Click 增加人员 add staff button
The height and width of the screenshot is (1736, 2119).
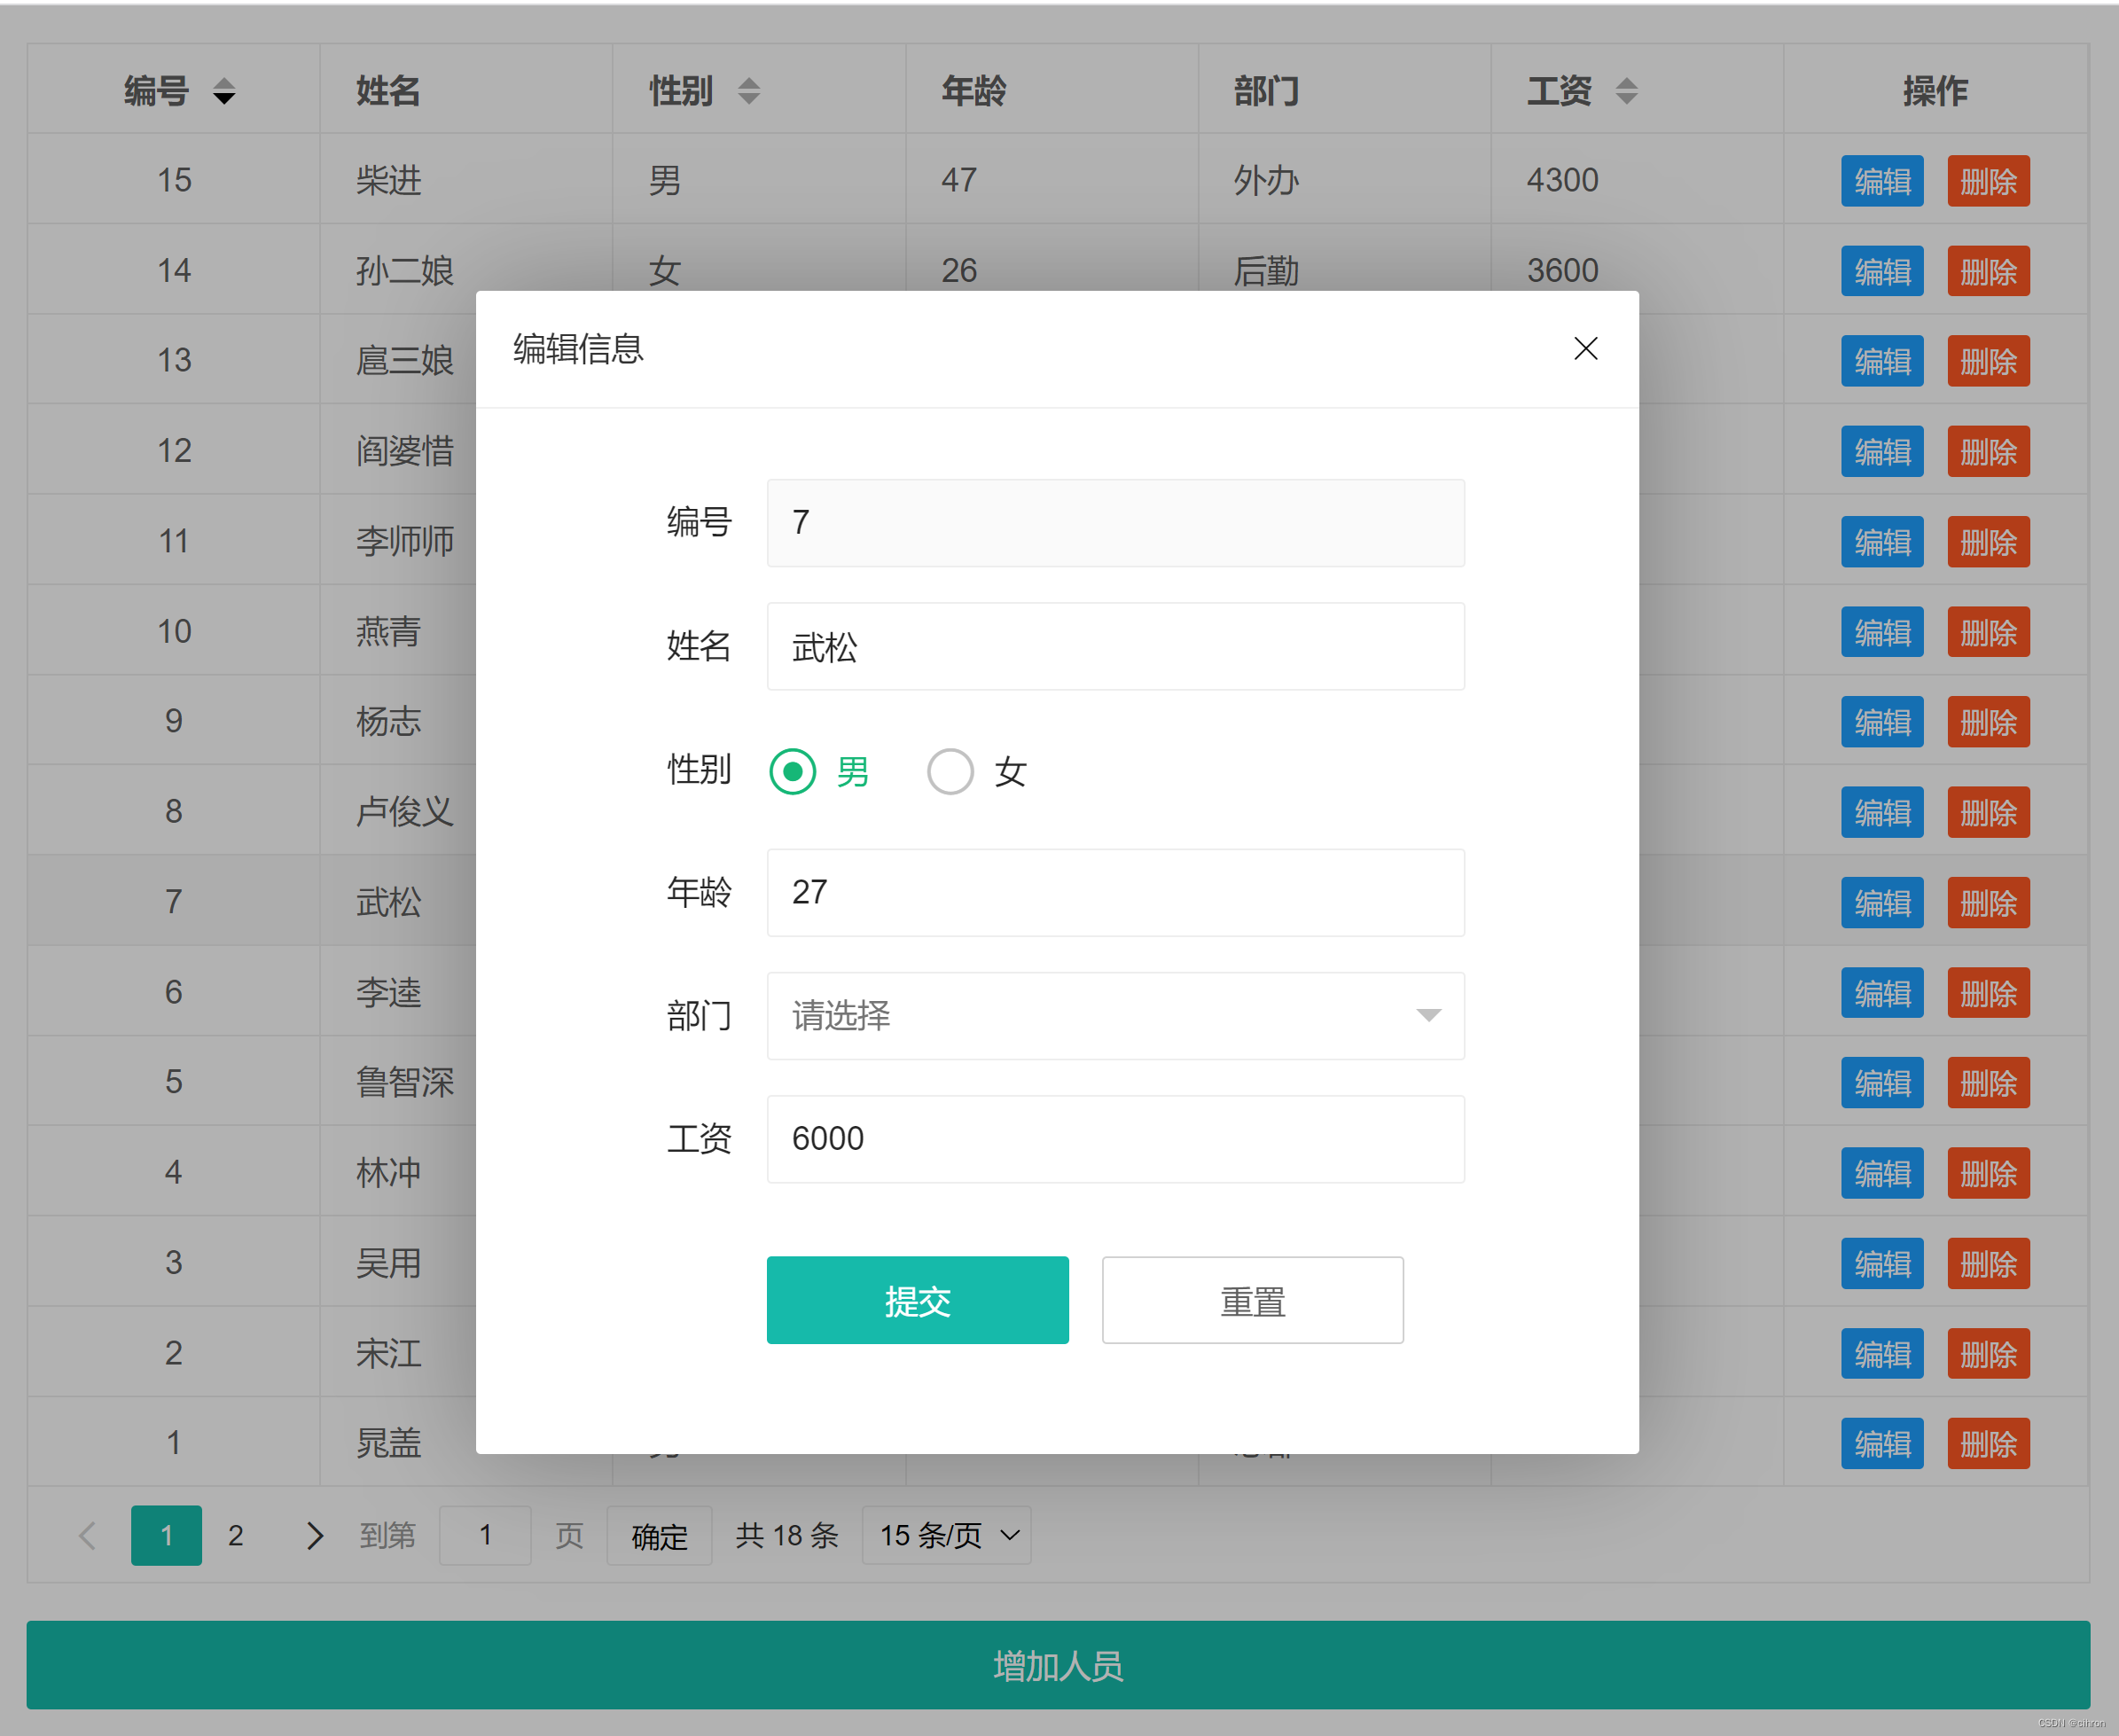1058,1665
